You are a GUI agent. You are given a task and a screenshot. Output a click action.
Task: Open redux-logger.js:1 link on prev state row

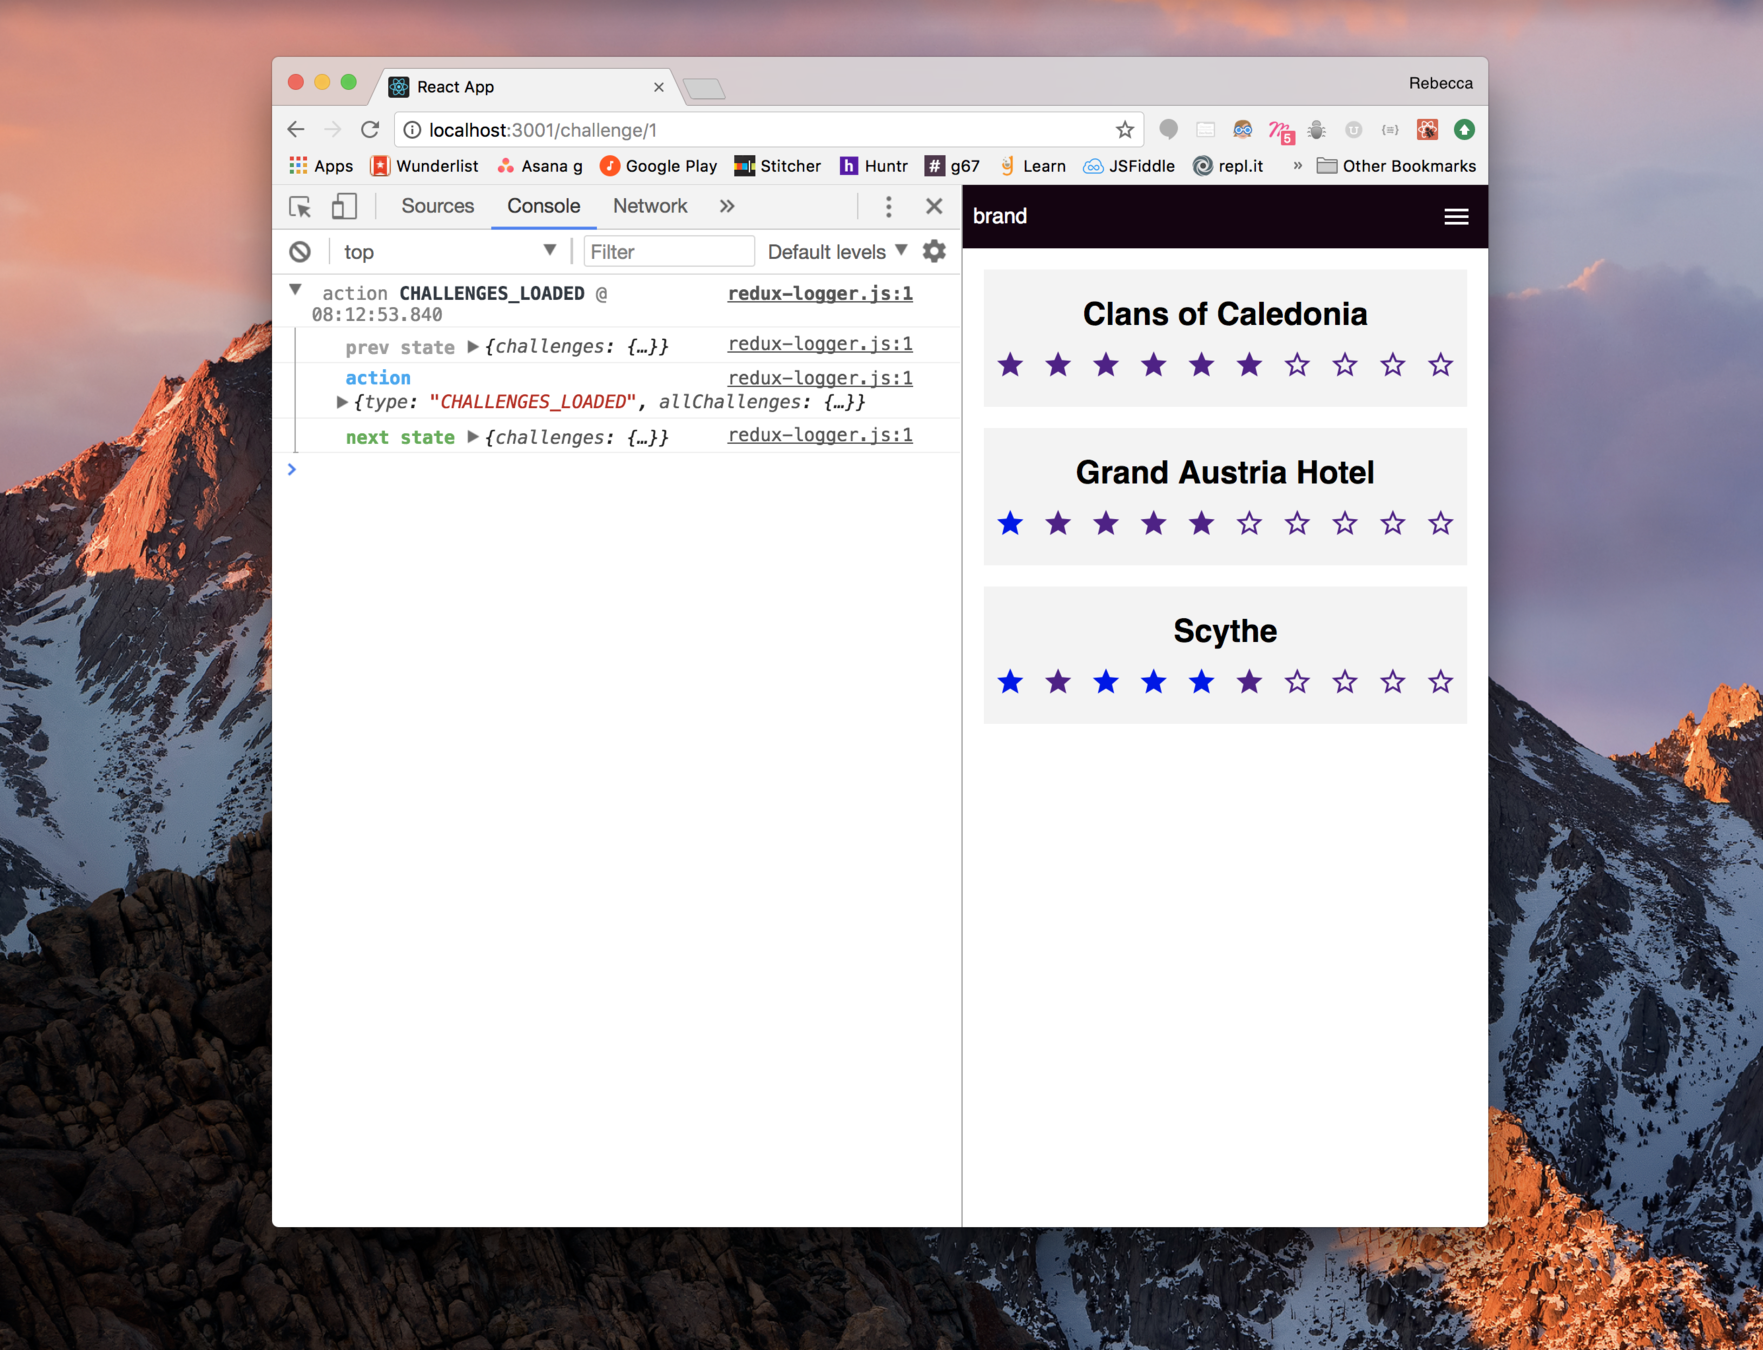tap(820, 344)
